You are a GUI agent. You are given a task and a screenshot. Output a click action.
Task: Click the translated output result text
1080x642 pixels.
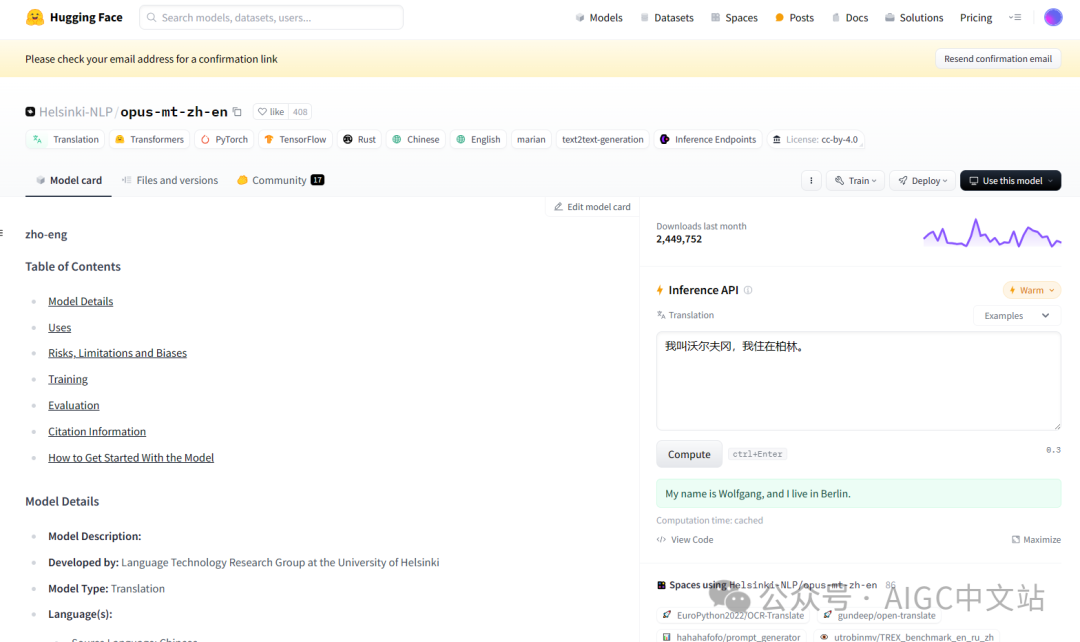point(758,493)
